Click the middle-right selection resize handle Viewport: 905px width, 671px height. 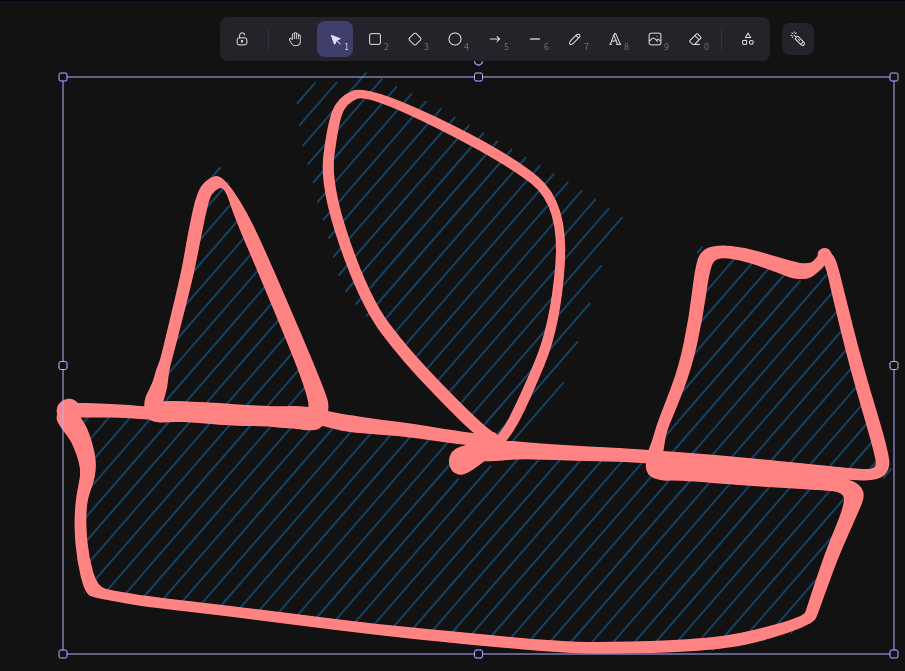click(894, 365)
